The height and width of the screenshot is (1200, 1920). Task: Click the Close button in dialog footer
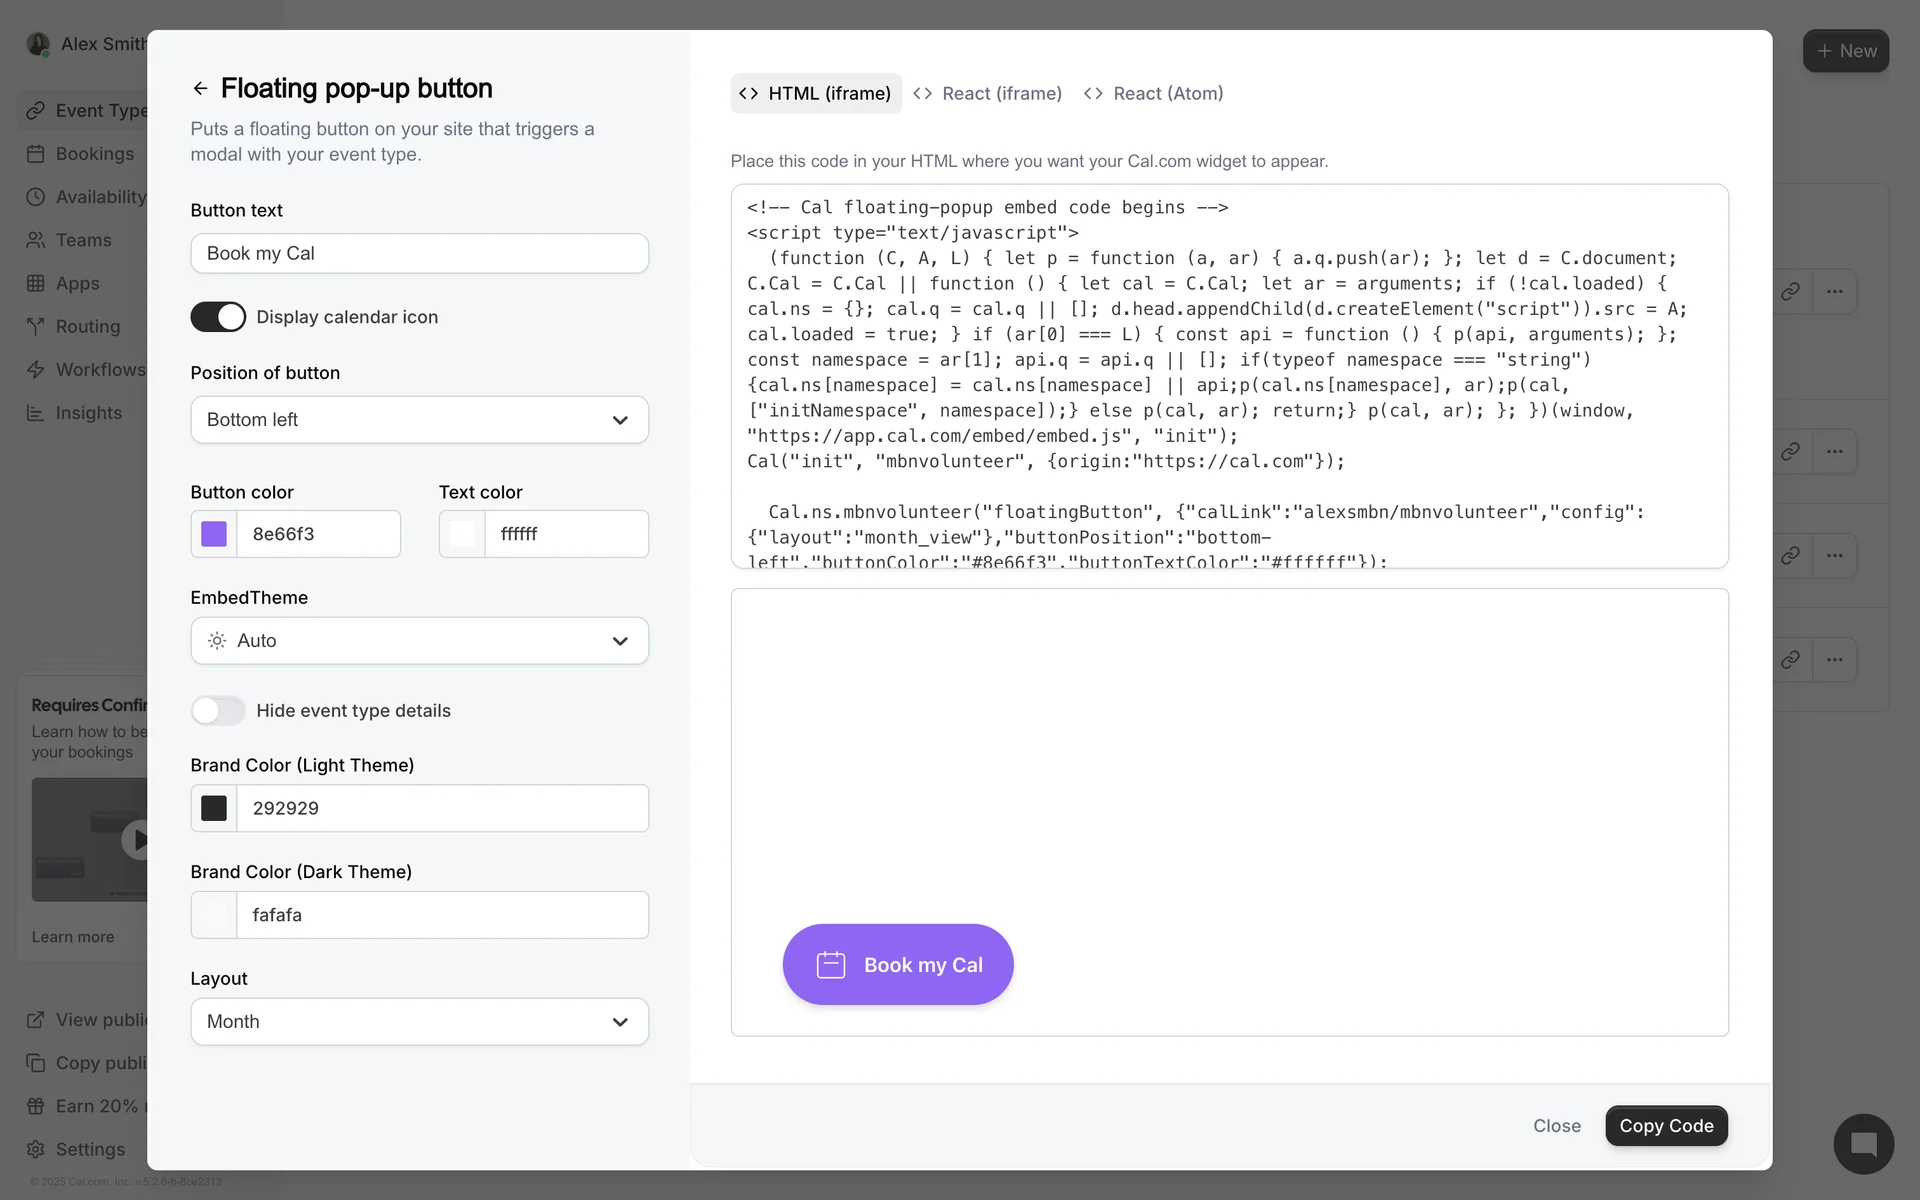[1556, 1126]
